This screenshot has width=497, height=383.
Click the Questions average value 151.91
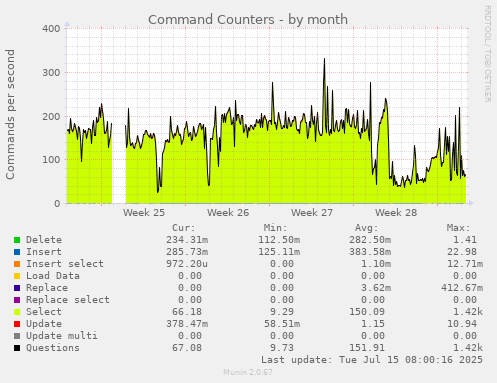click(x=367, y=348)
